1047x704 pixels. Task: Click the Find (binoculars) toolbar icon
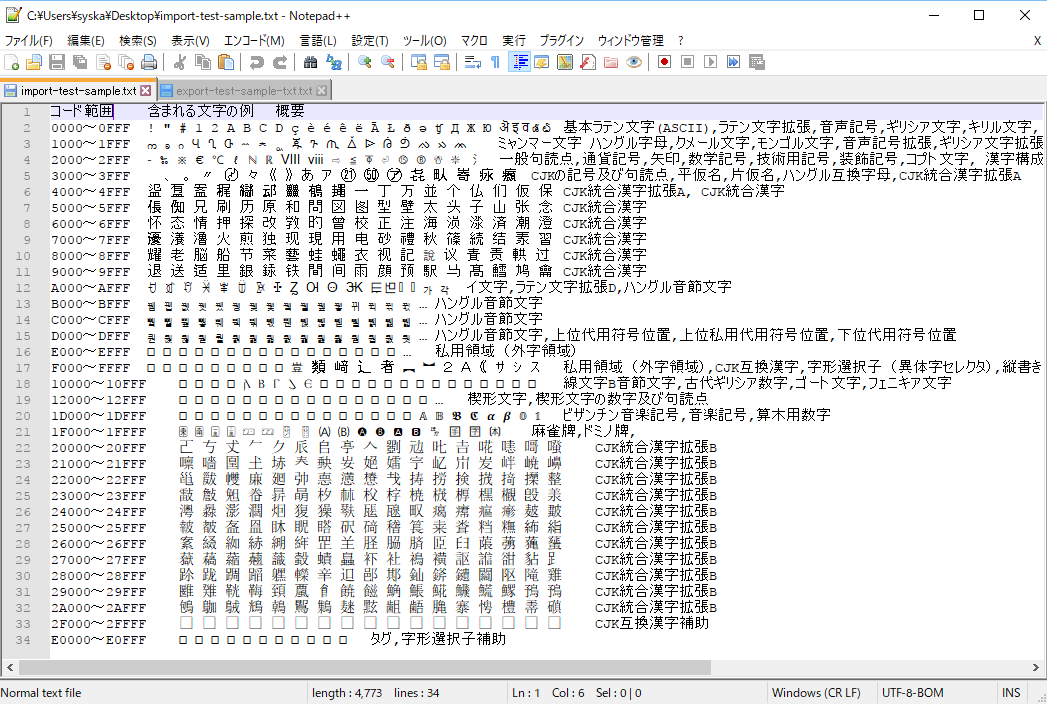(x=310, y=62)
